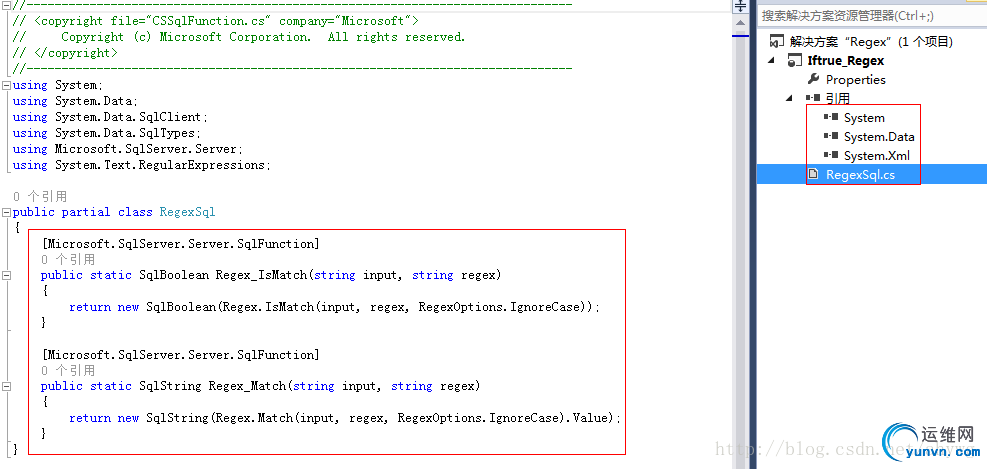Click the using System.Data.SqlTypes line
The width and height of the screenshot is (987, 469).
[x=107, y=133]
